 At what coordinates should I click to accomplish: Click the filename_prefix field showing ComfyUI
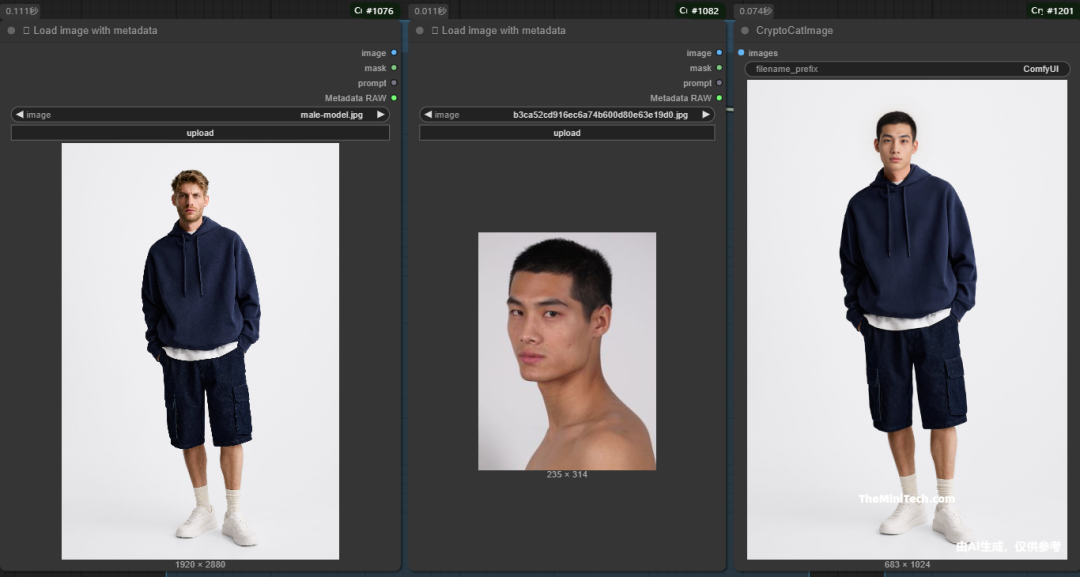907,69
